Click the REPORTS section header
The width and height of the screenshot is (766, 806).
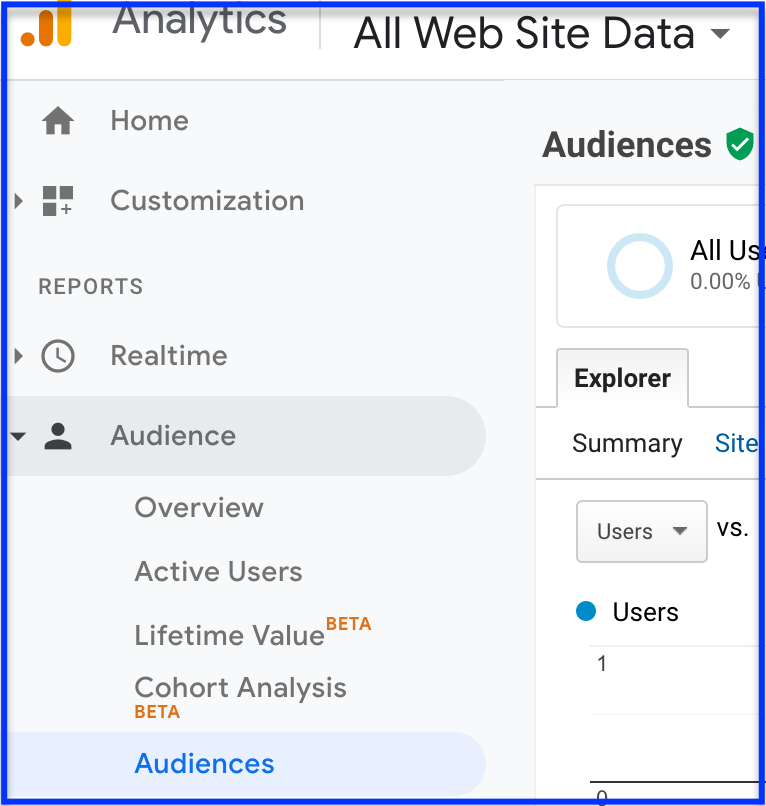click(91, 287)
